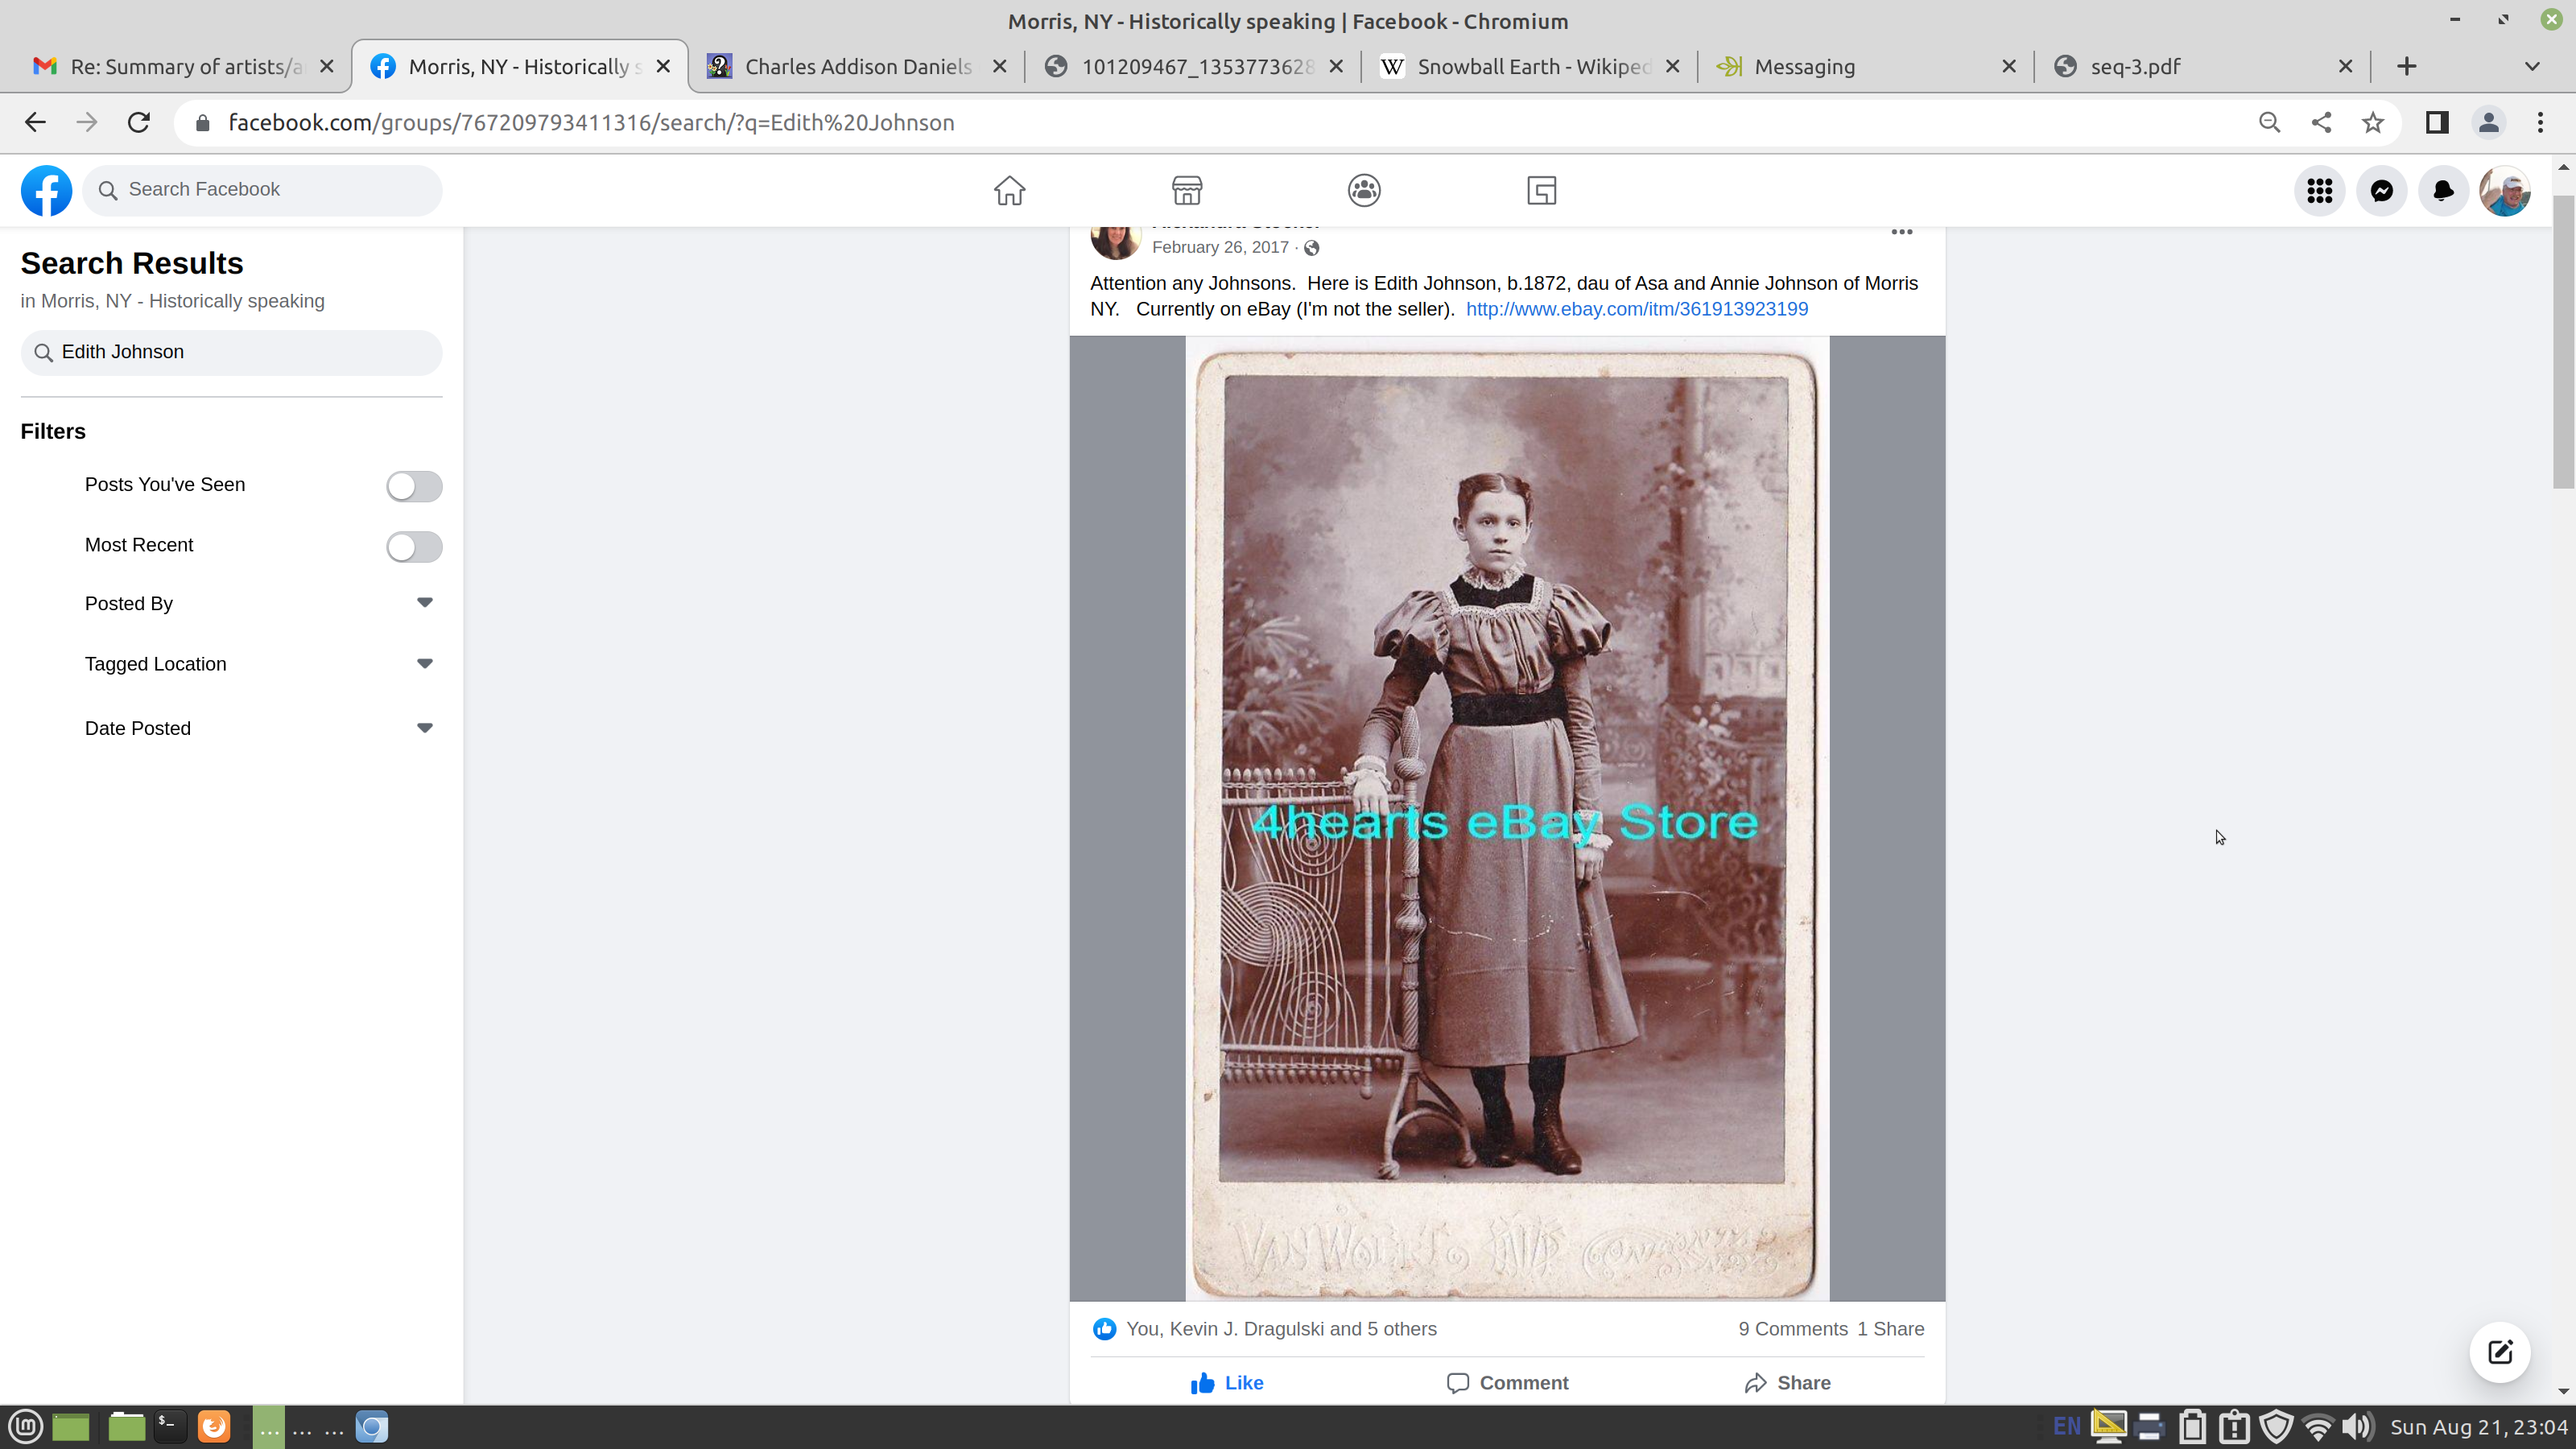Click the Search Facebook field
This screenshot has height=1449, width=2576.
[x=262, y=190]
